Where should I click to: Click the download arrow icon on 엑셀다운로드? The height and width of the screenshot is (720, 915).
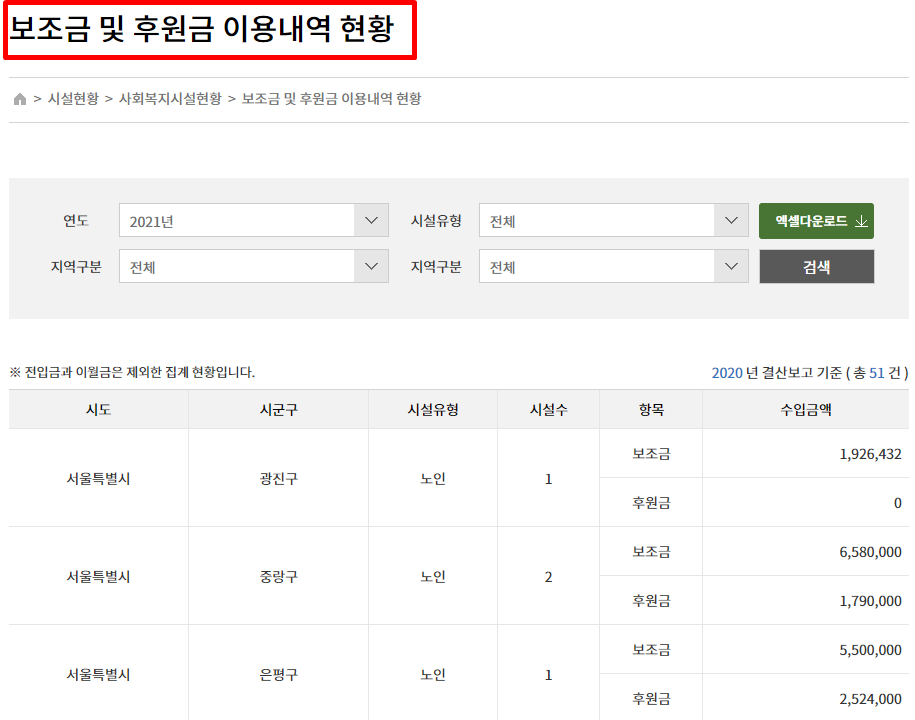[x=861, y=221]
